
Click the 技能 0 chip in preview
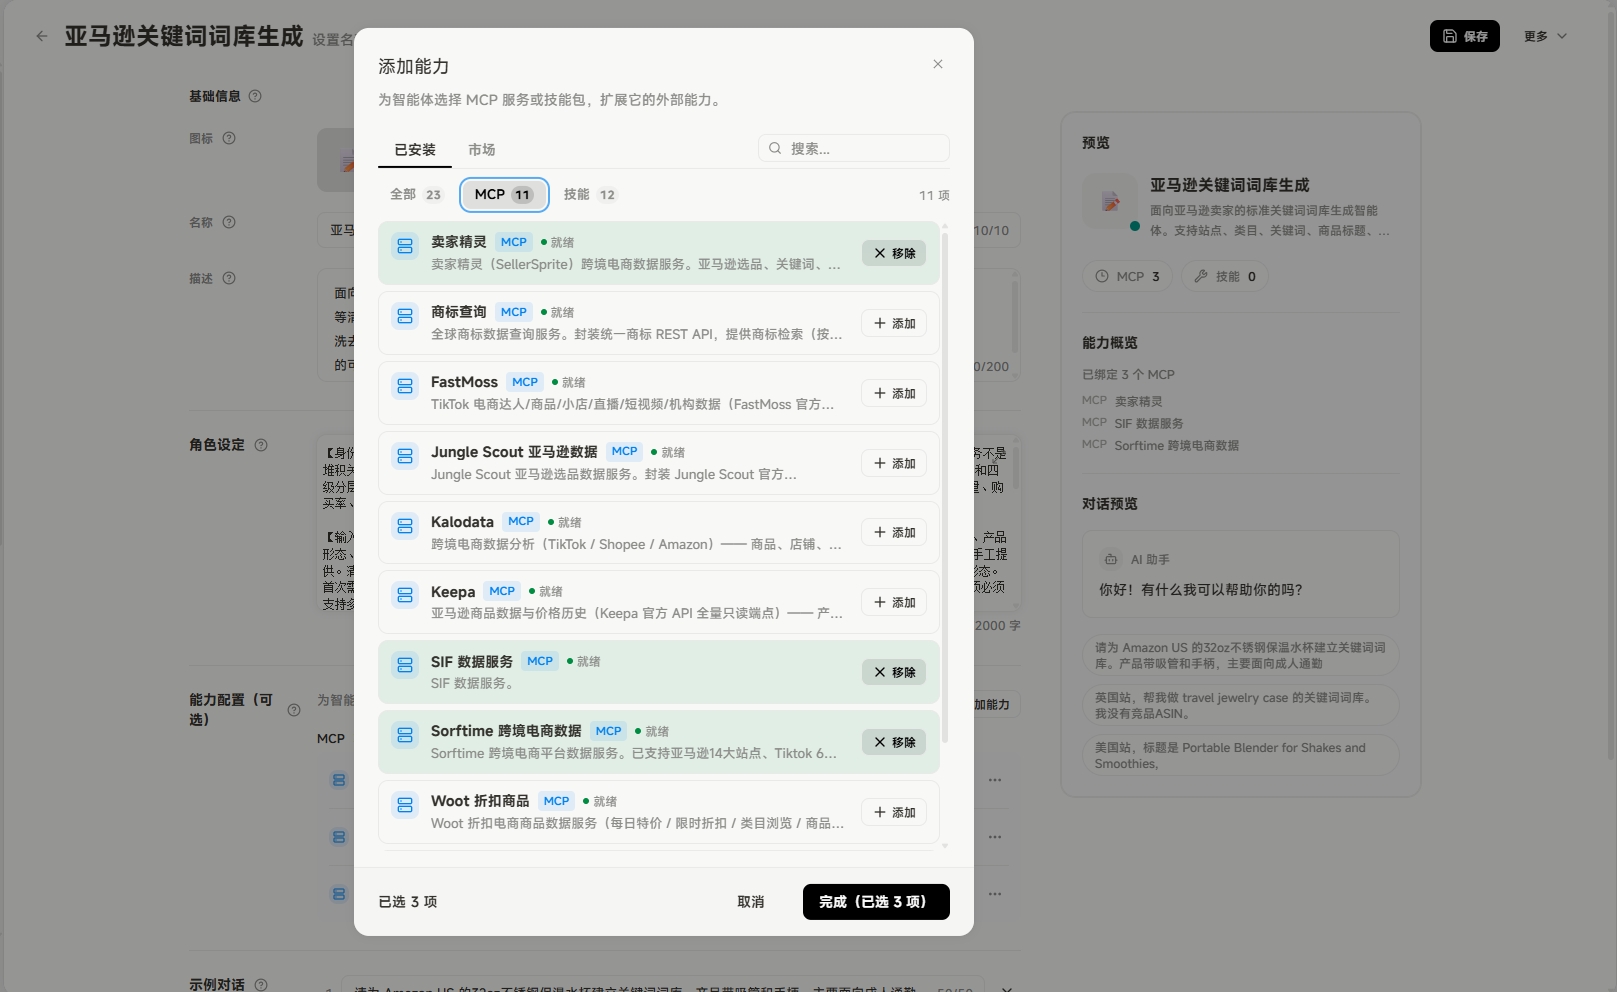pyautogui.click(x=1225, y=276)
